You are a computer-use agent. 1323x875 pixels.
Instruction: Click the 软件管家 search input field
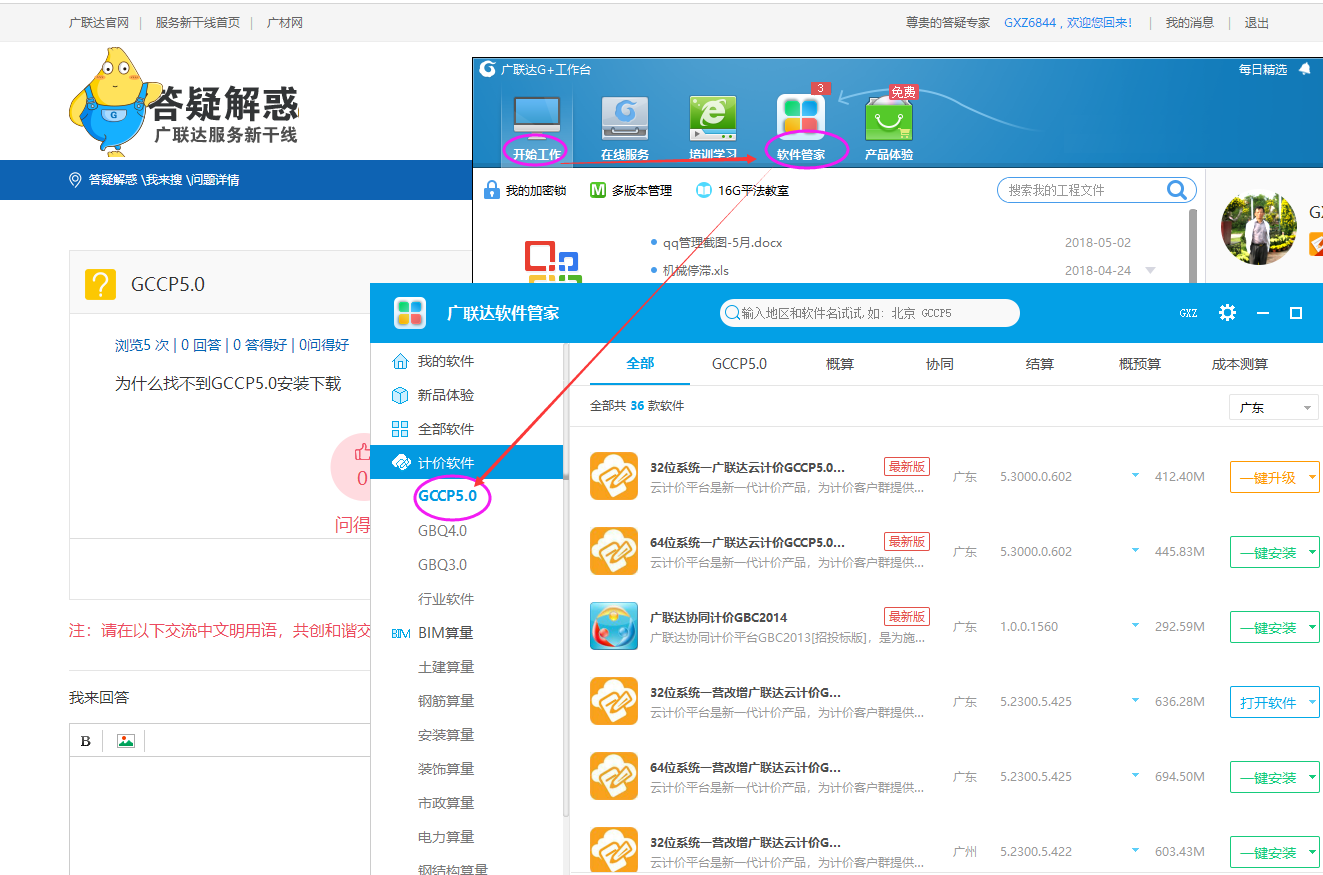(869, 313)
